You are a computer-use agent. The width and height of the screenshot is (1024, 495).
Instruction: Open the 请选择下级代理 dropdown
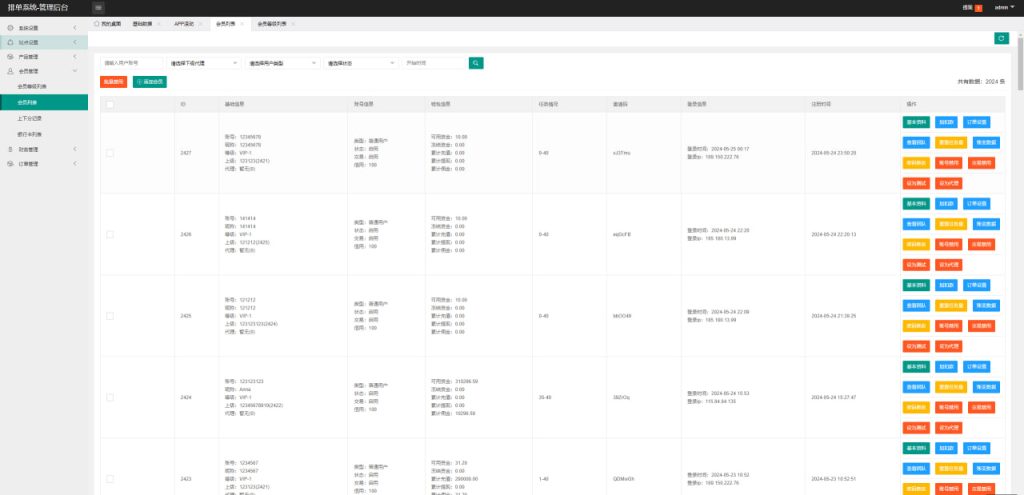coord(204,63)
